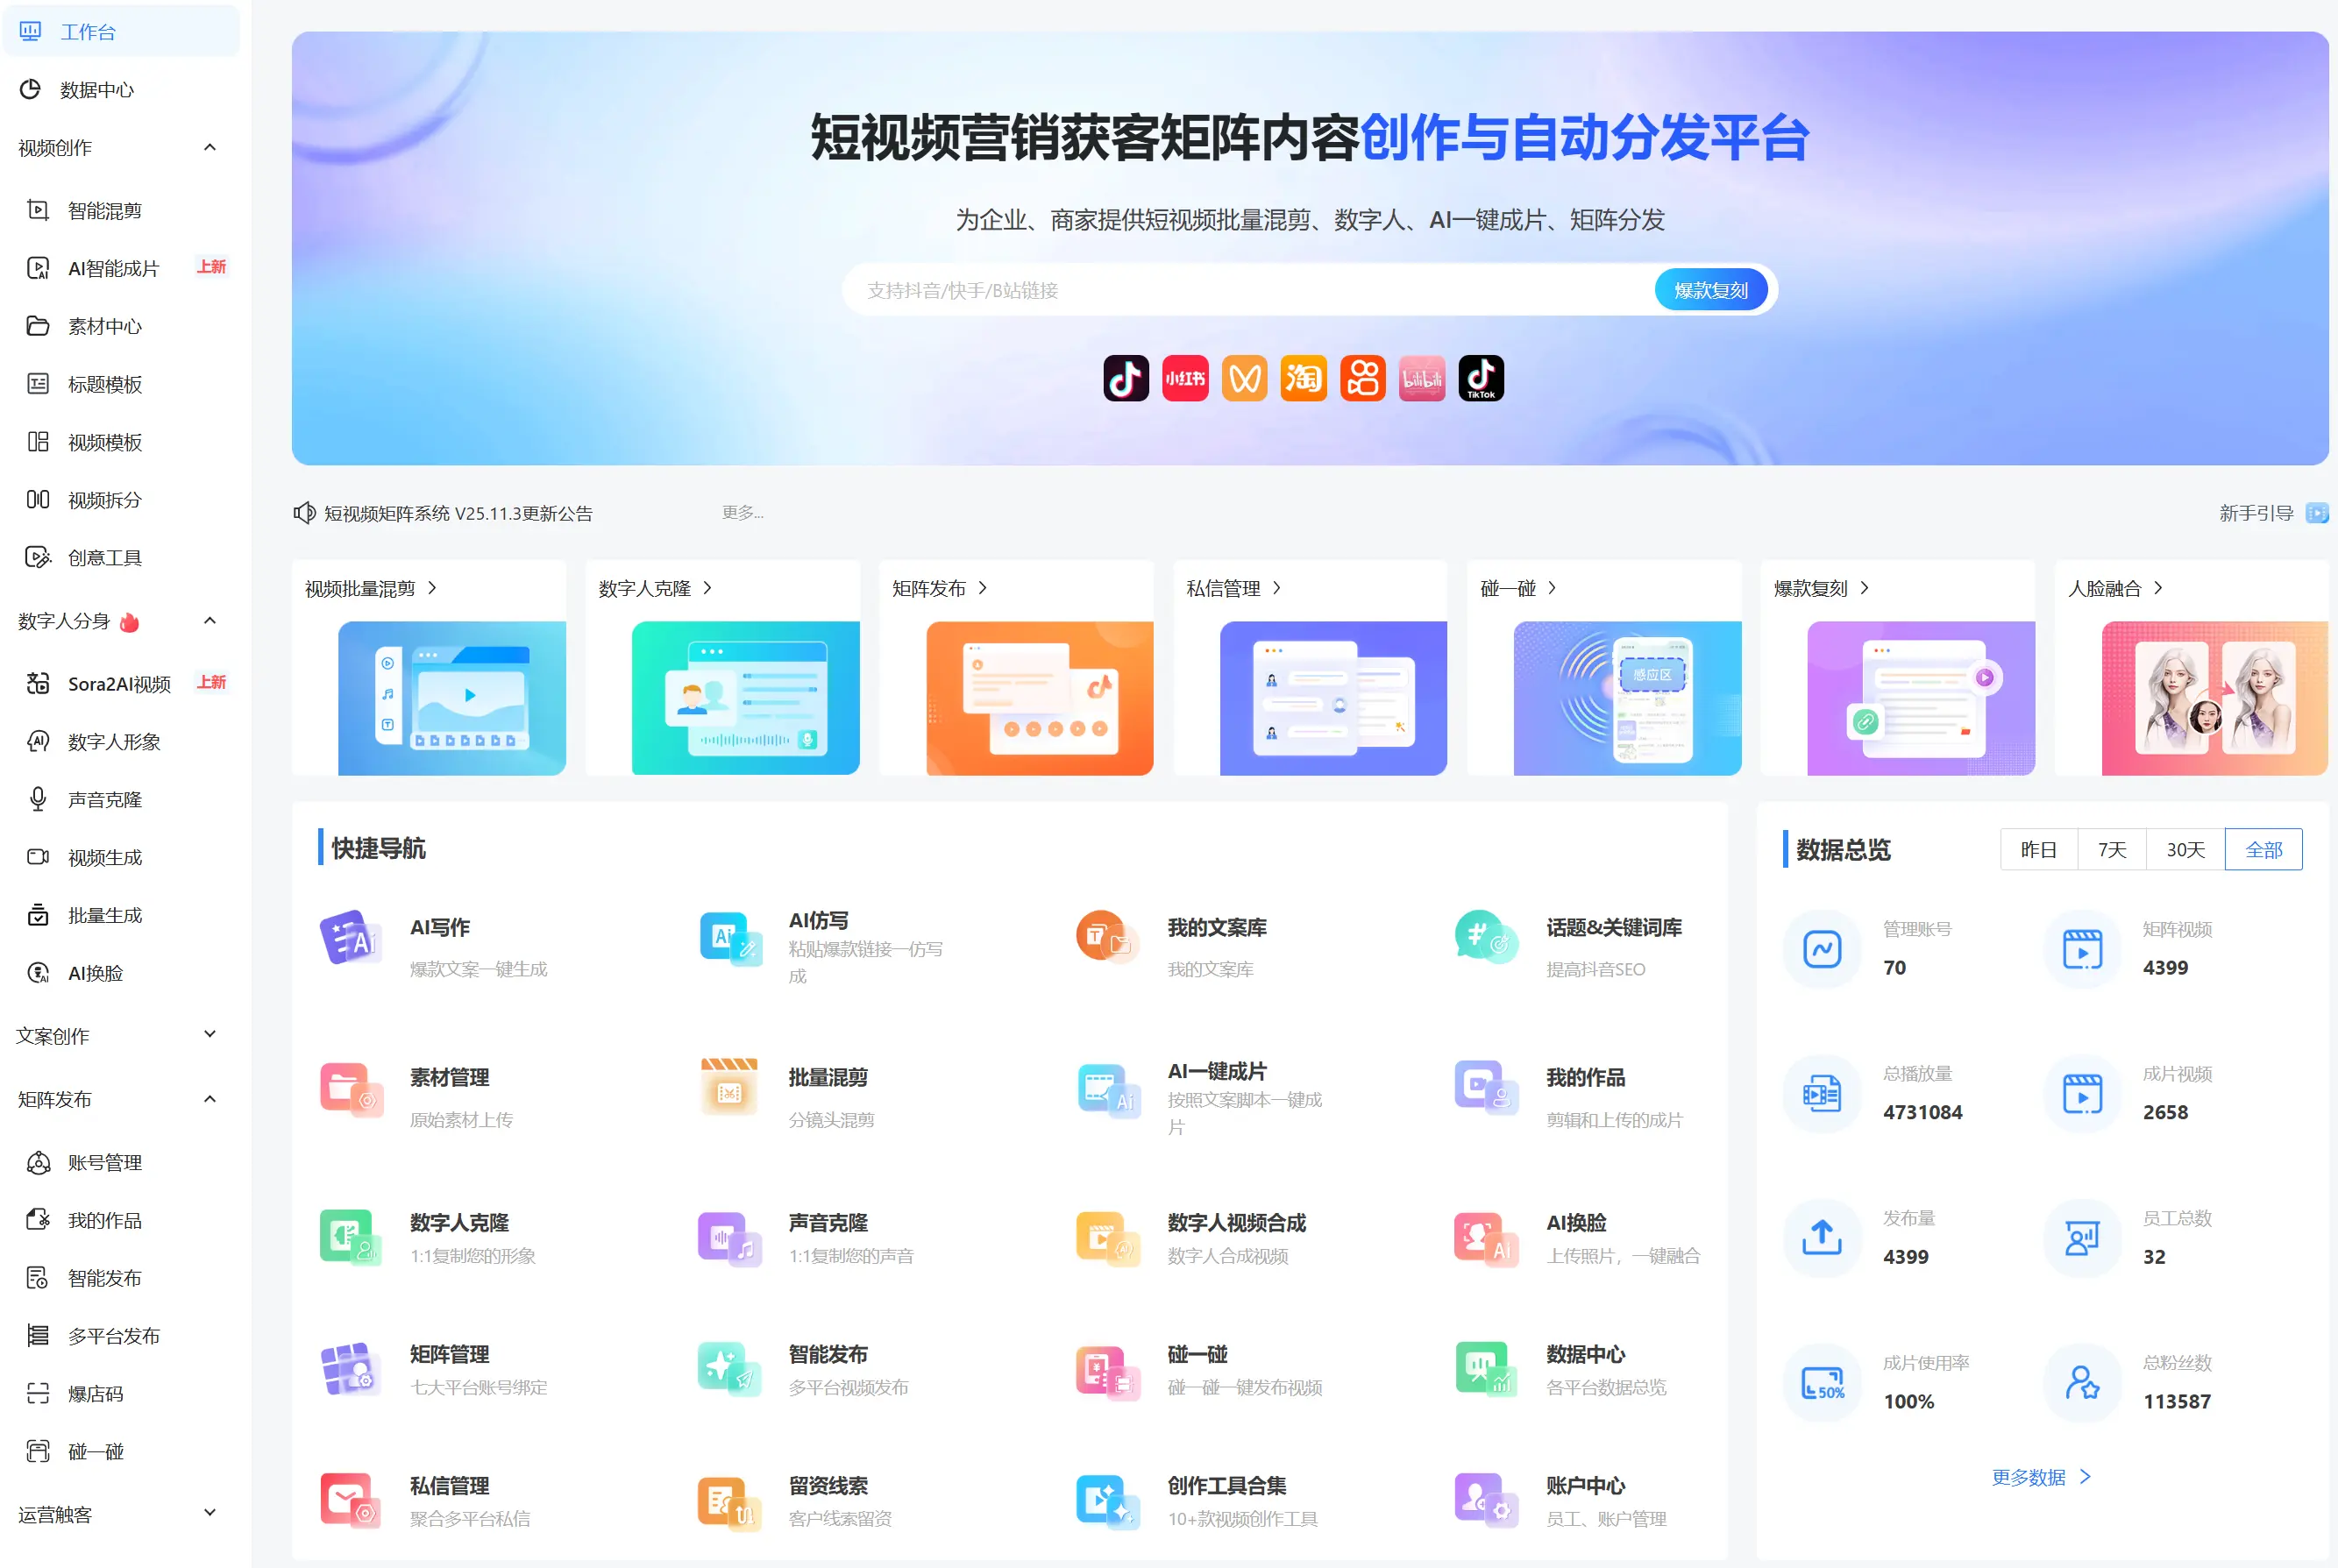This screenshot has width=2338, height=1568.
Task: Open 批量混剪 clapperboard icon
Action: 729,1087
